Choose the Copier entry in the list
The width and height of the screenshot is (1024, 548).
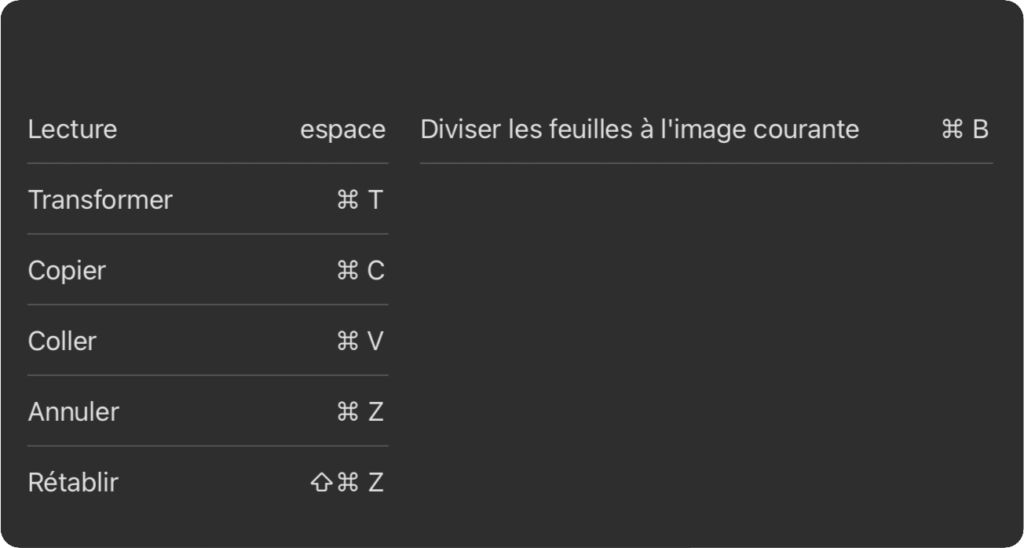point(208,270)
